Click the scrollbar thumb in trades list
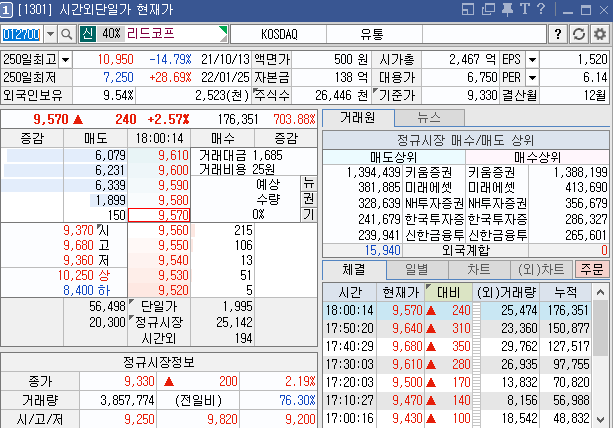The height and width of the screenshot is (428, 613). 600,328
